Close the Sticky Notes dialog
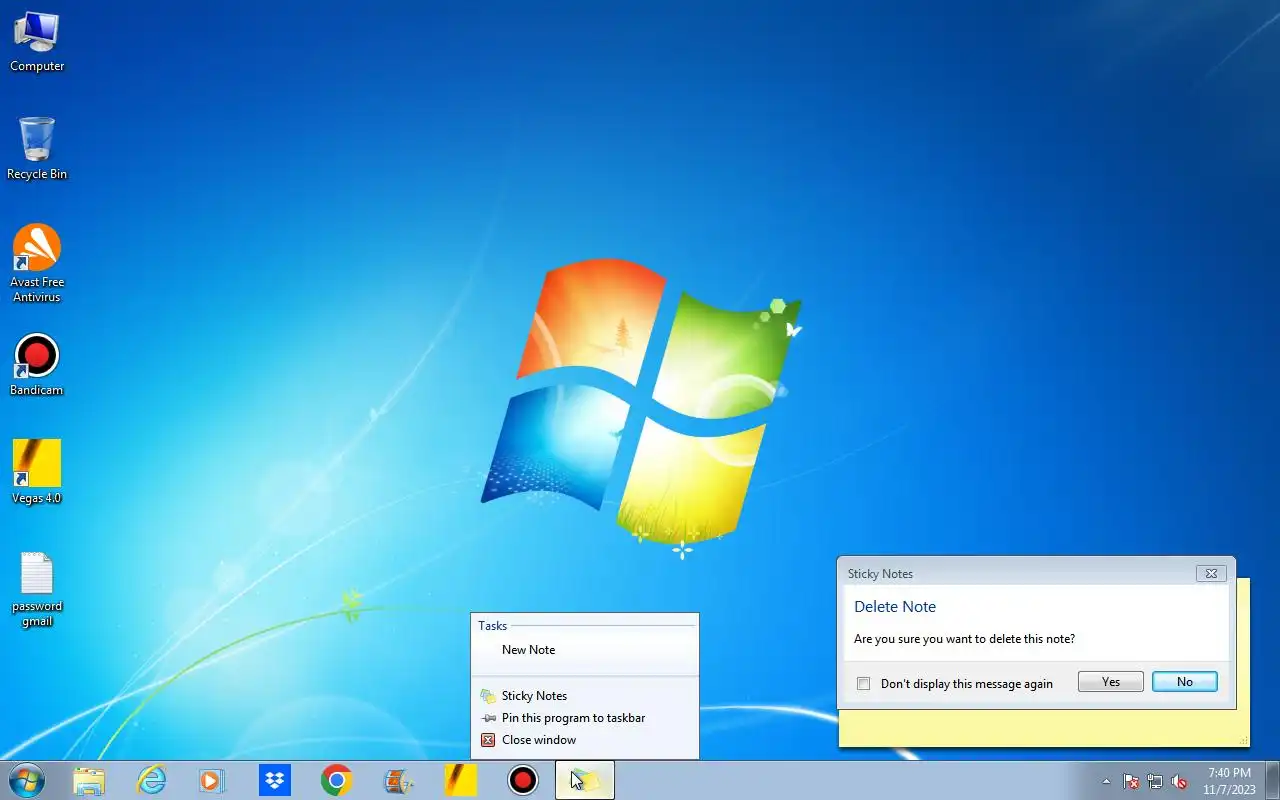This screenshot has height=800, width=1280. [1211, 574]
